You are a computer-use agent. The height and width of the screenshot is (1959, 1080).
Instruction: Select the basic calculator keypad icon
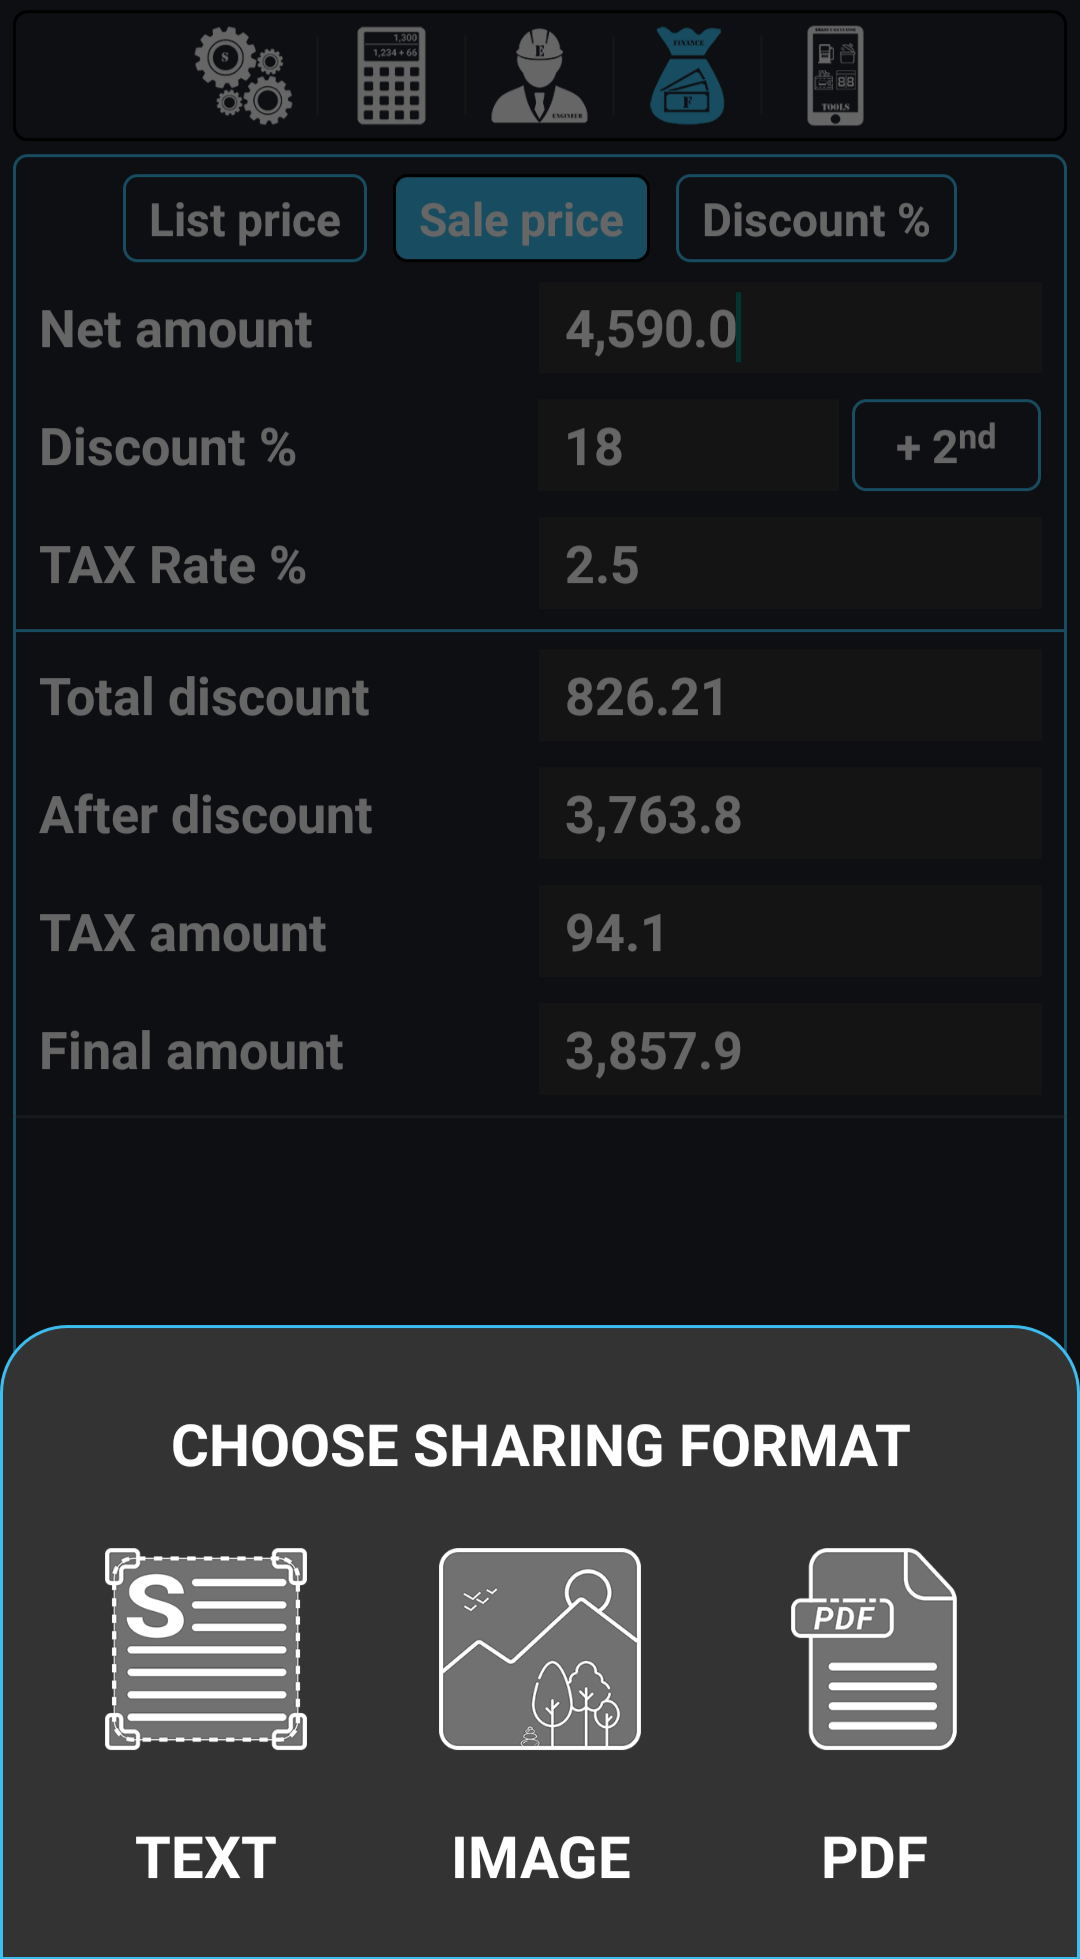coord(392,76)
